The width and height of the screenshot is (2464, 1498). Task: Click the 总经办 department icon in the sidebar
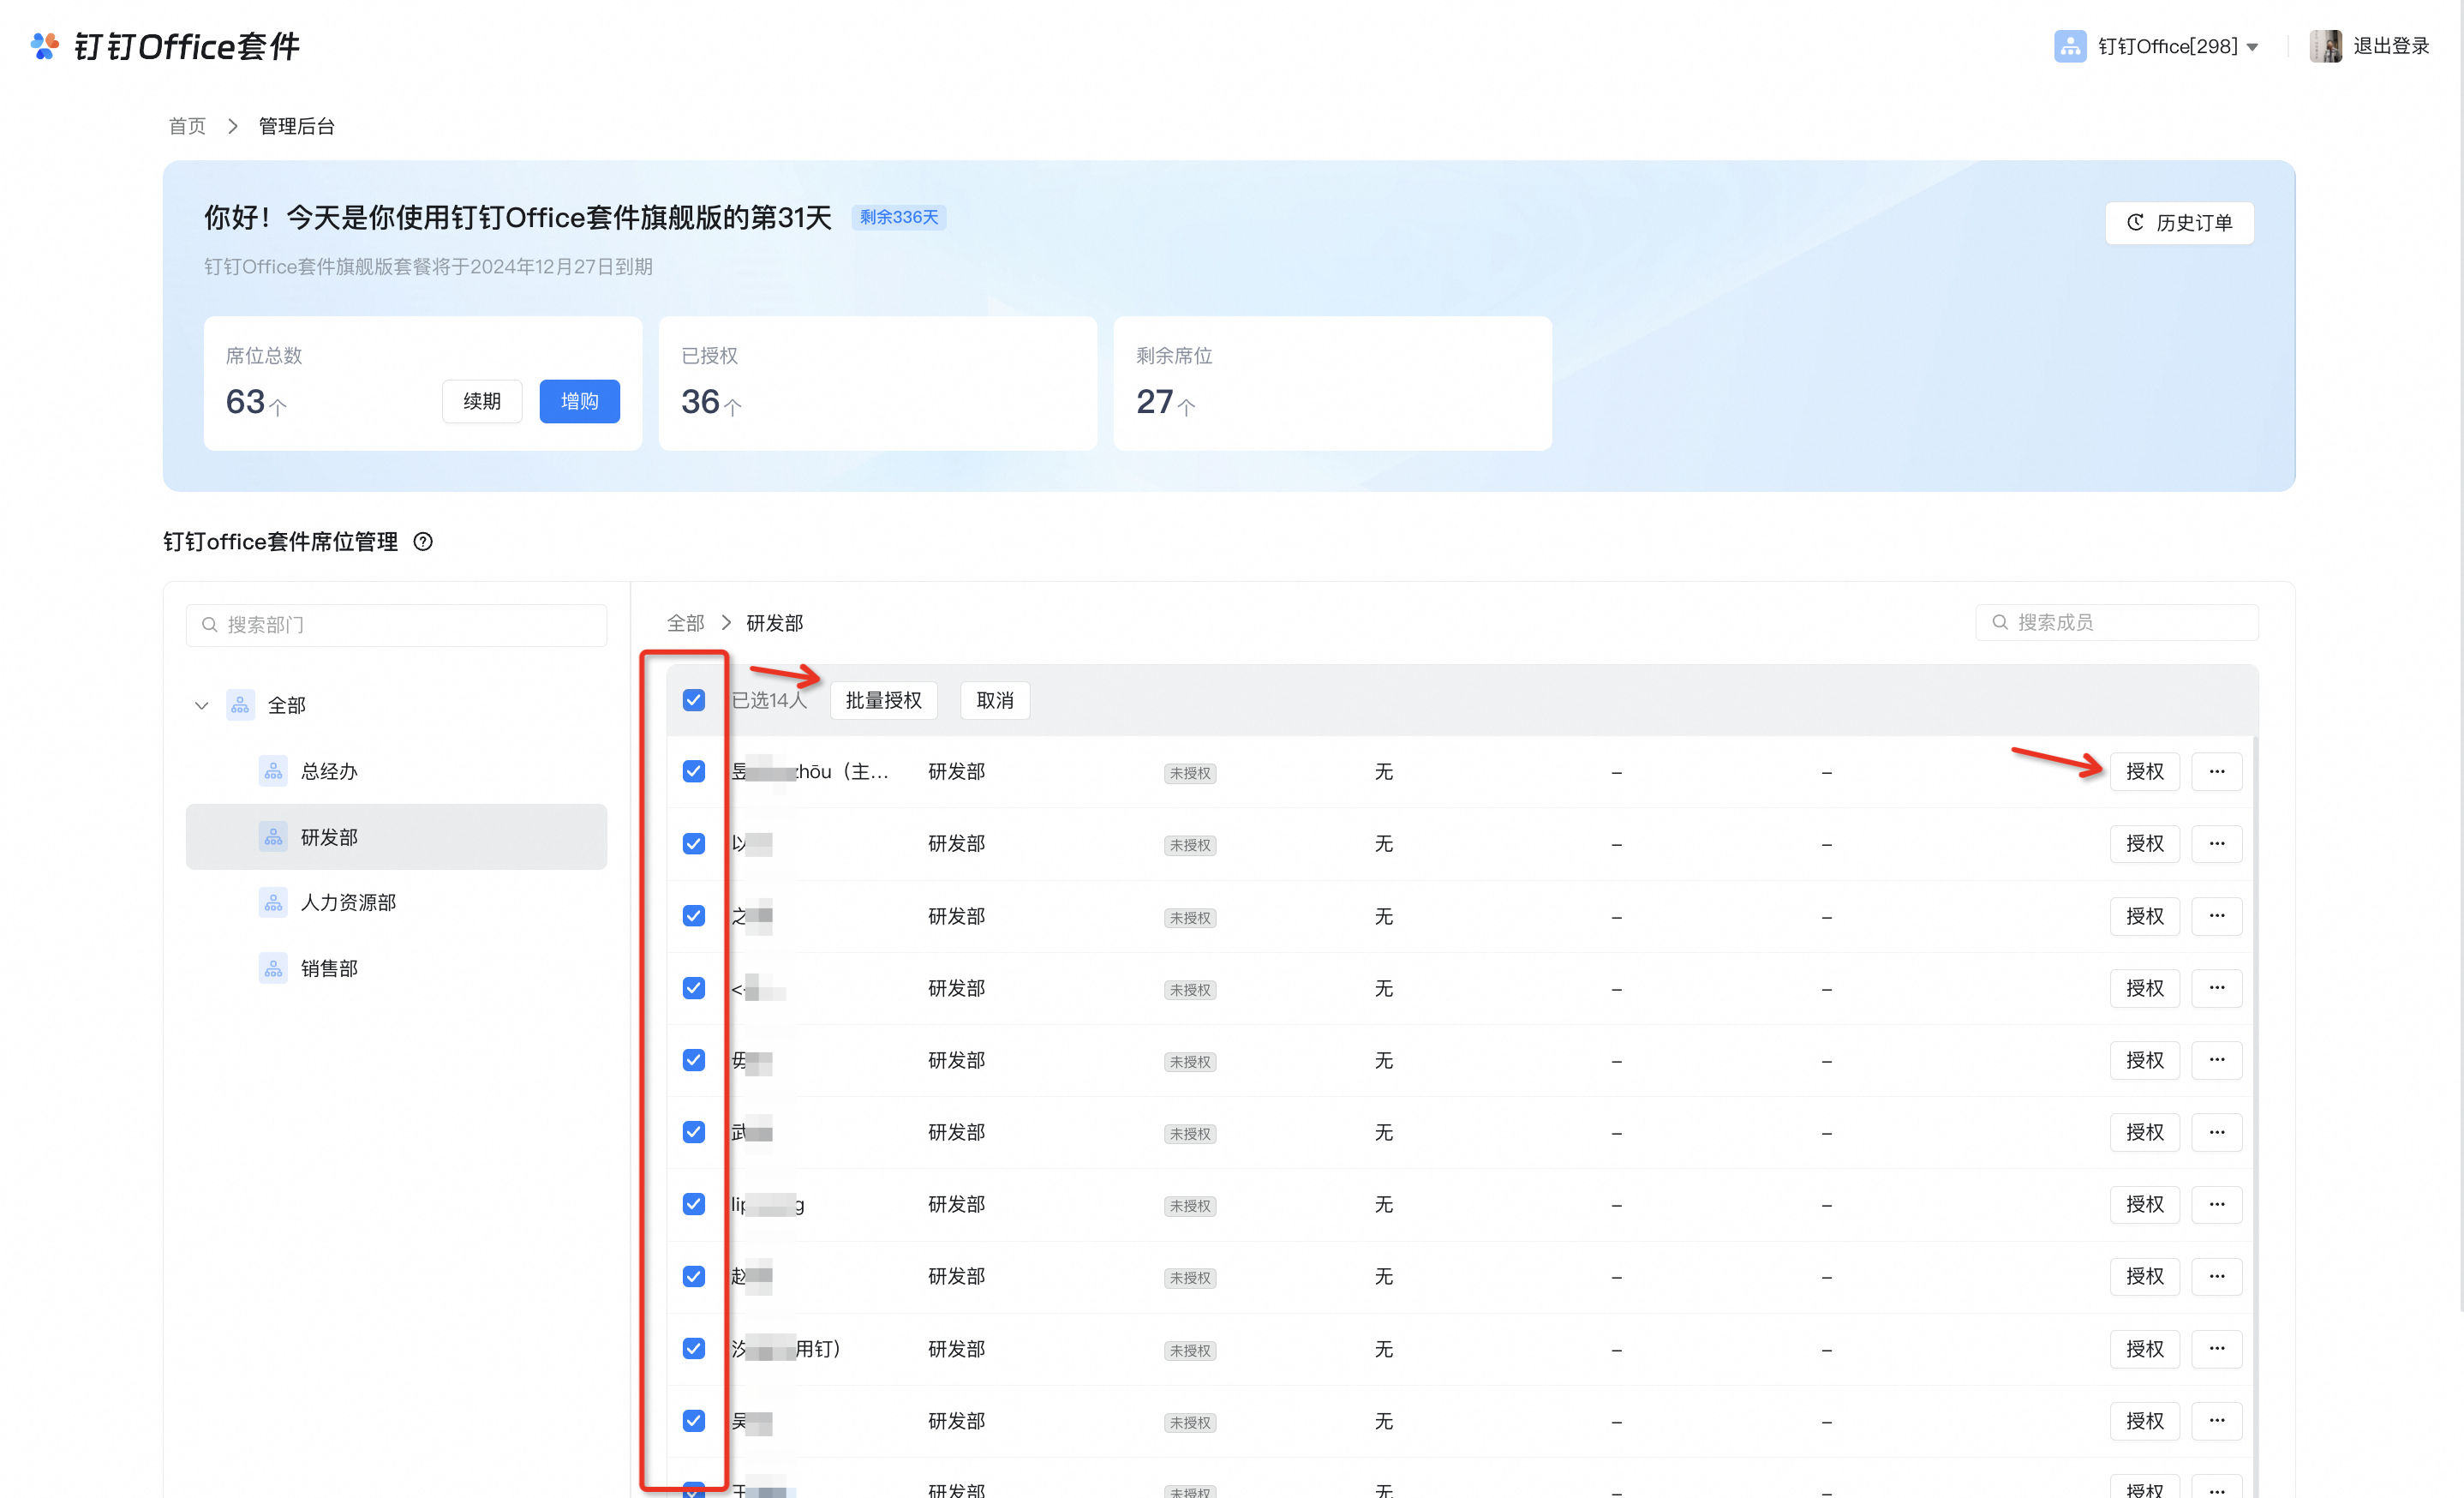273,771
